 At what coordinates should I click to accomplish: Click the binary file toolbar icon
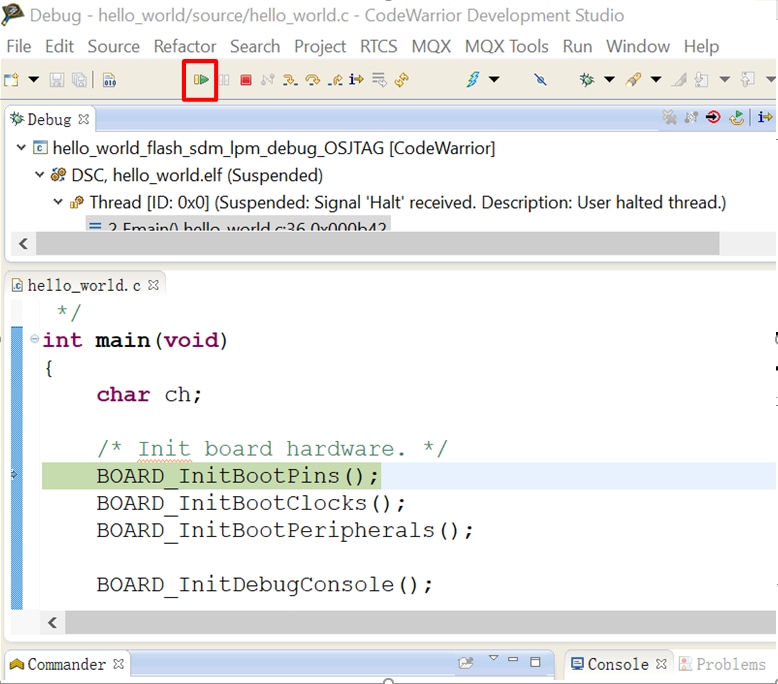[109, 80]
